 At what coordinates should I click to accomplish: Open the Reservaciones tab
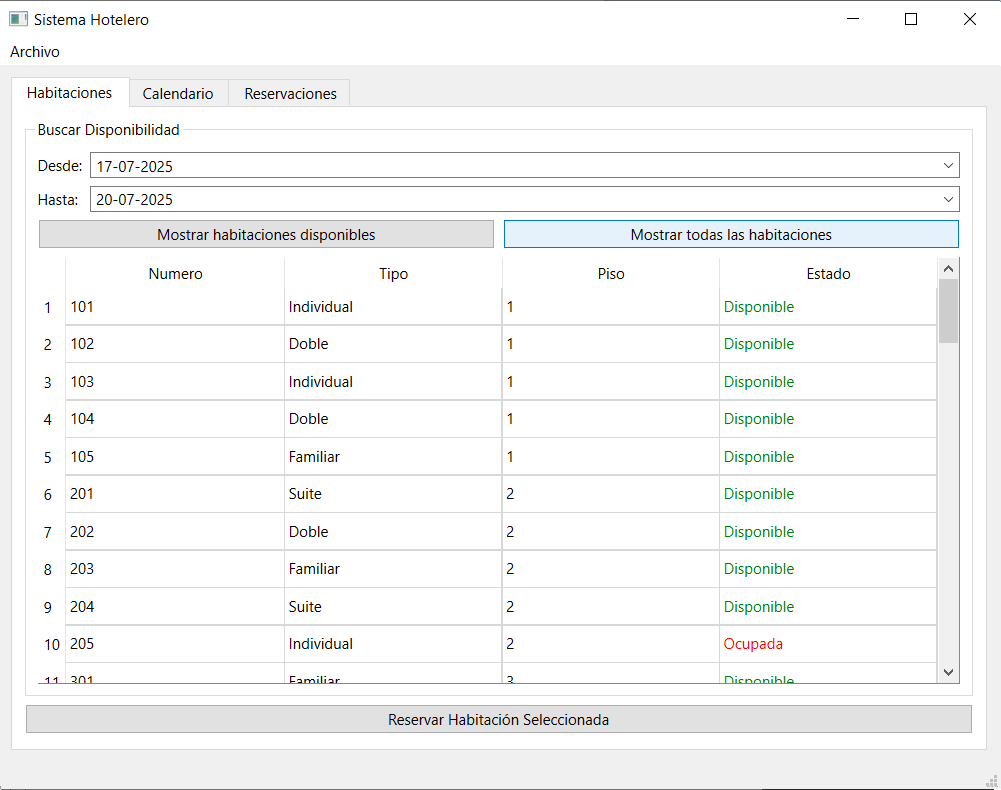point(290,94)
